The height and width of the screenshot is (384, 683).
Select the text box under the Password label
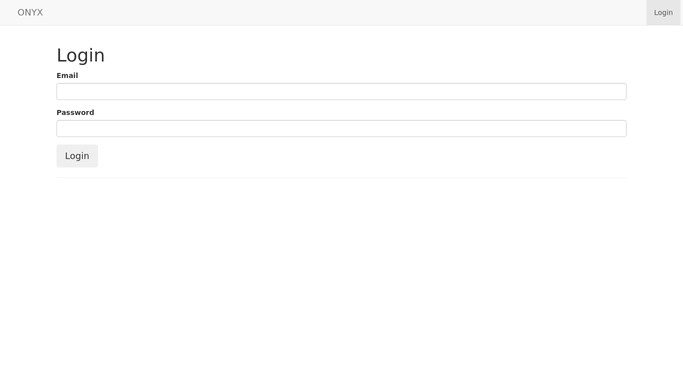point(341,128)
